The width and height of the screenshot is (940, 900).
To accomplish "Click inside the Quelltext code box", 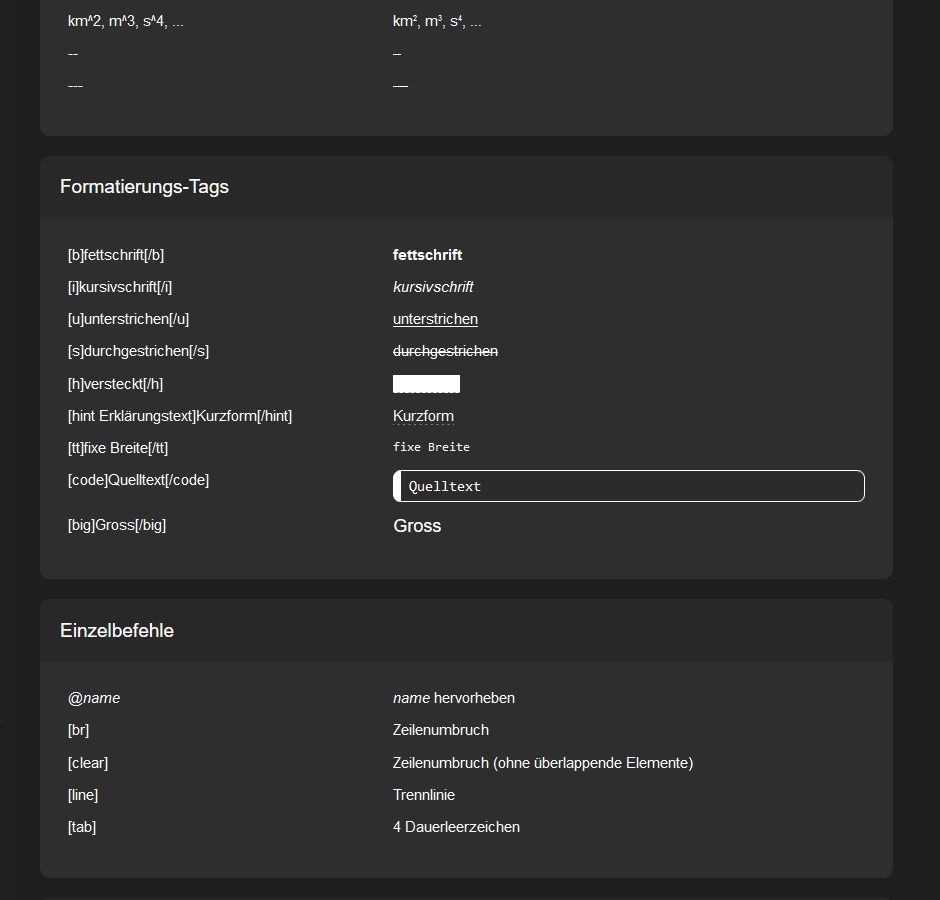I will click(628, 486).
